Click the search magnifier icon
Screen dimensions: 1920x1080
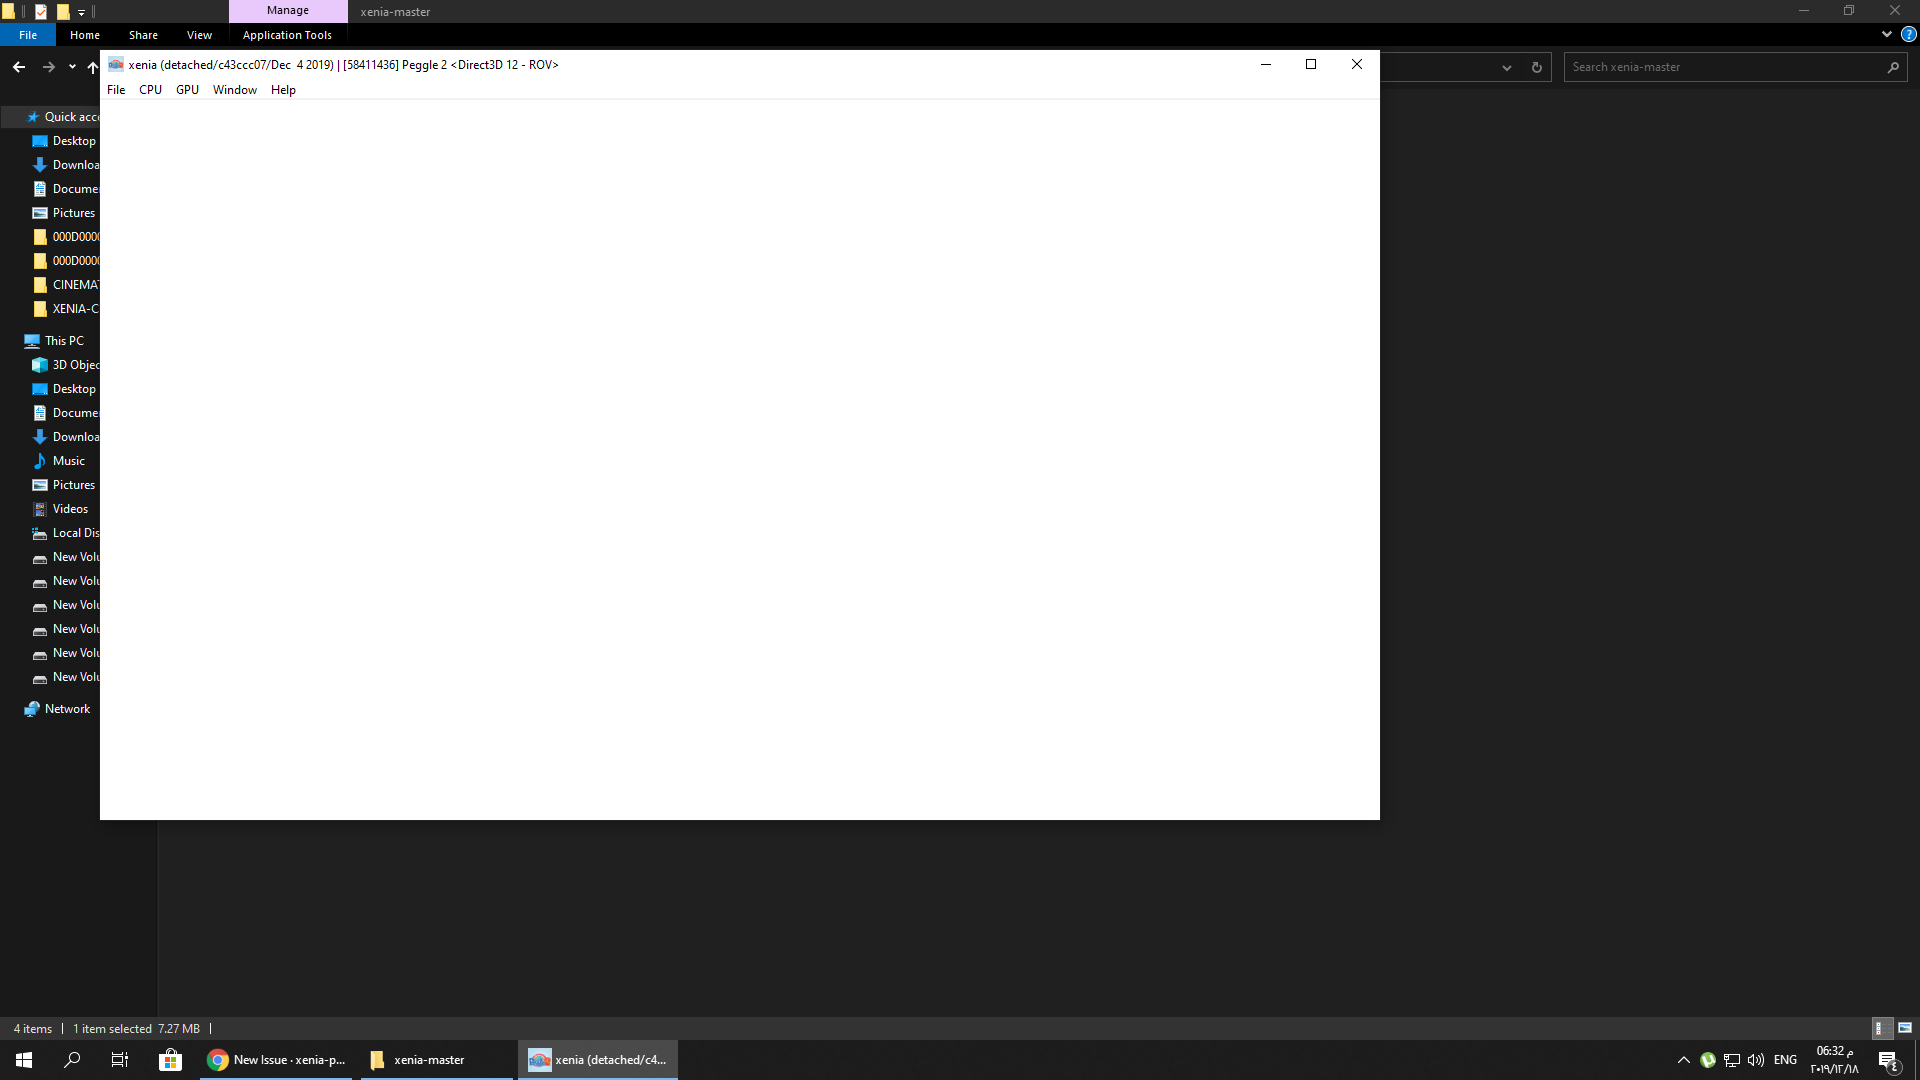click(x=1893, y=67)
